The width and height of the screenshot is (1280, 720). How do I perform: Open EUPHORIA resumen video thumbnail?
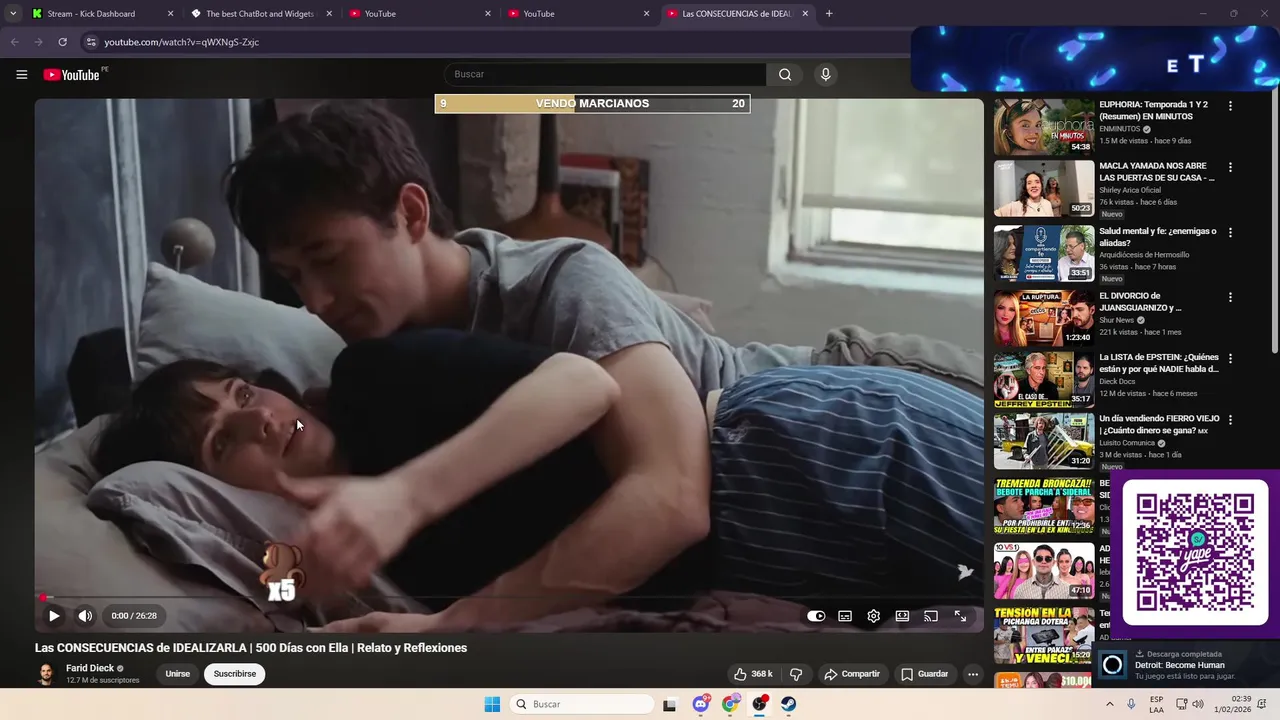coord(1043,126)
